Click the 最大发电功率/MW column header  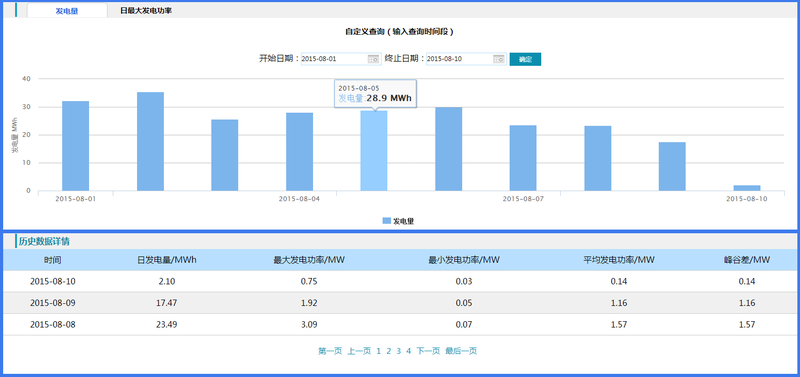(x=309, y=260)
